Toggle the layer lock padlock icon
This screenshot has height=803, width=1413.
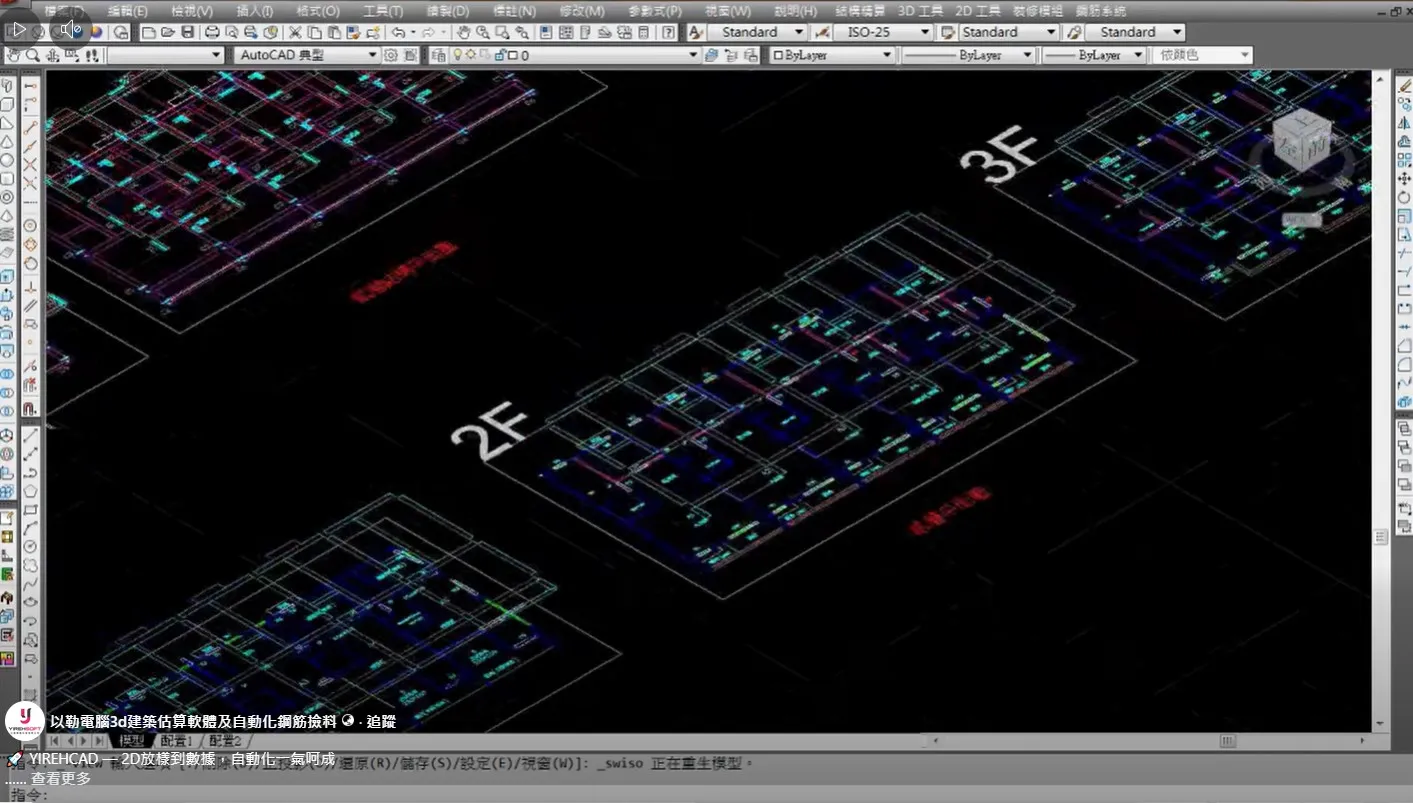[499, 55]
